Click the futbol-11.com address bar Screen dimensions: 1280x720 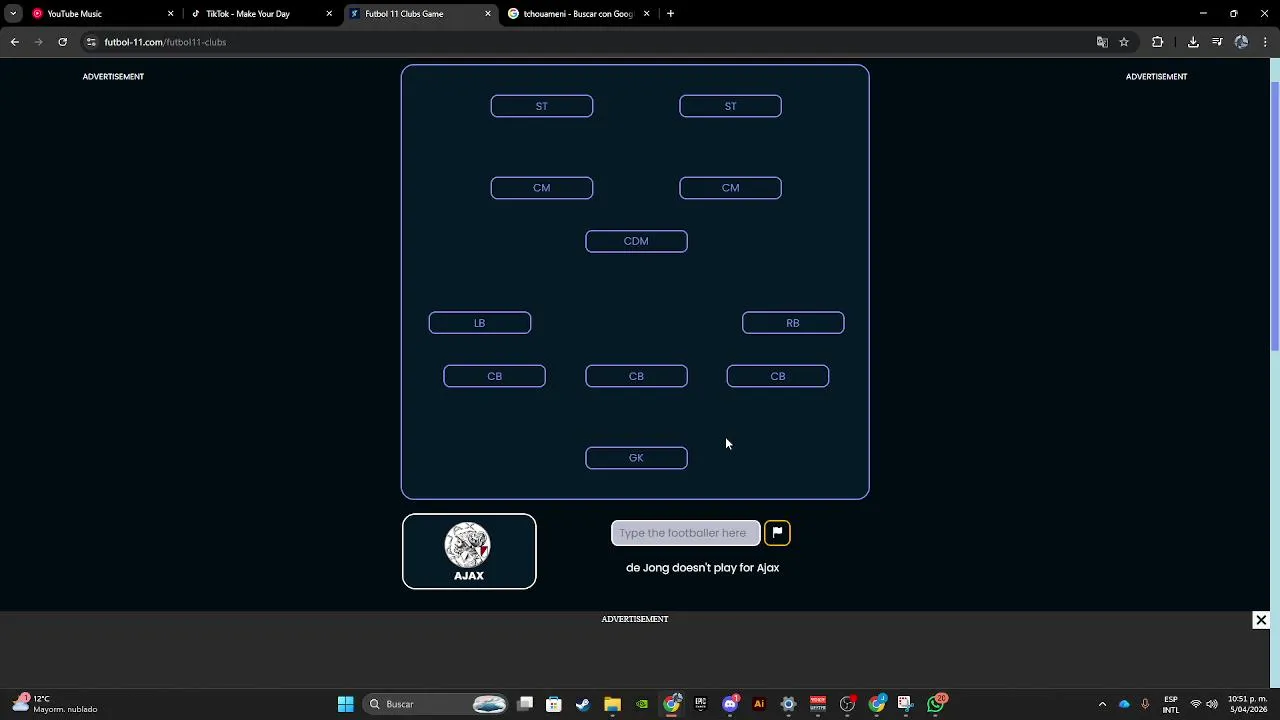[590, 42]
